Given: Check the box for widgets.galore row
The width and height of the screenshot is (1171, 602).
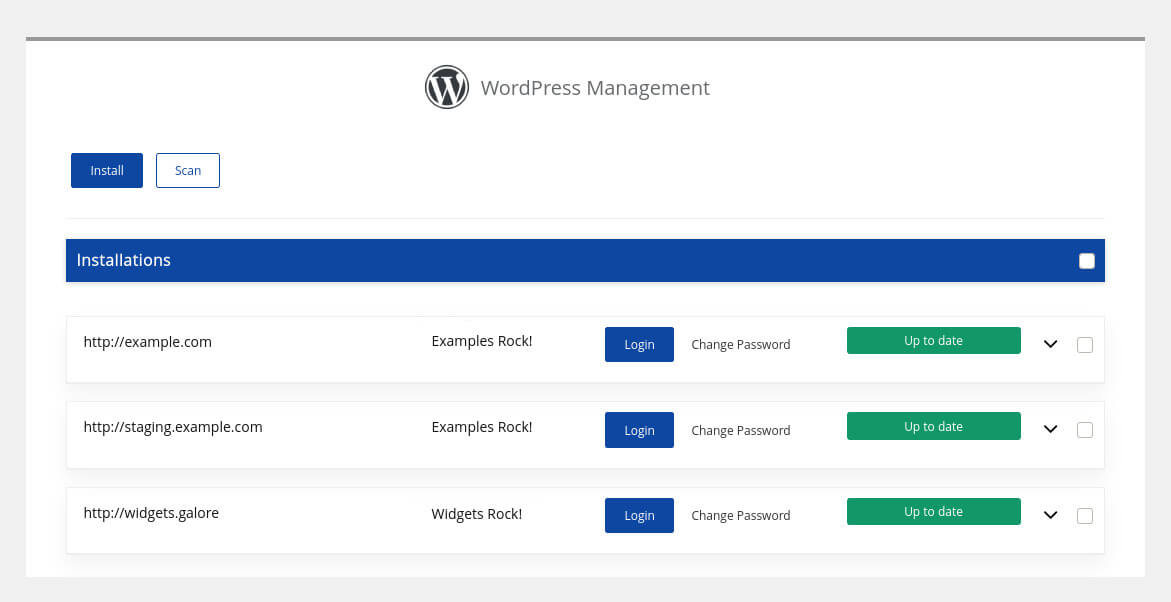Looking at the screenshot, I should click(1085, 515).
